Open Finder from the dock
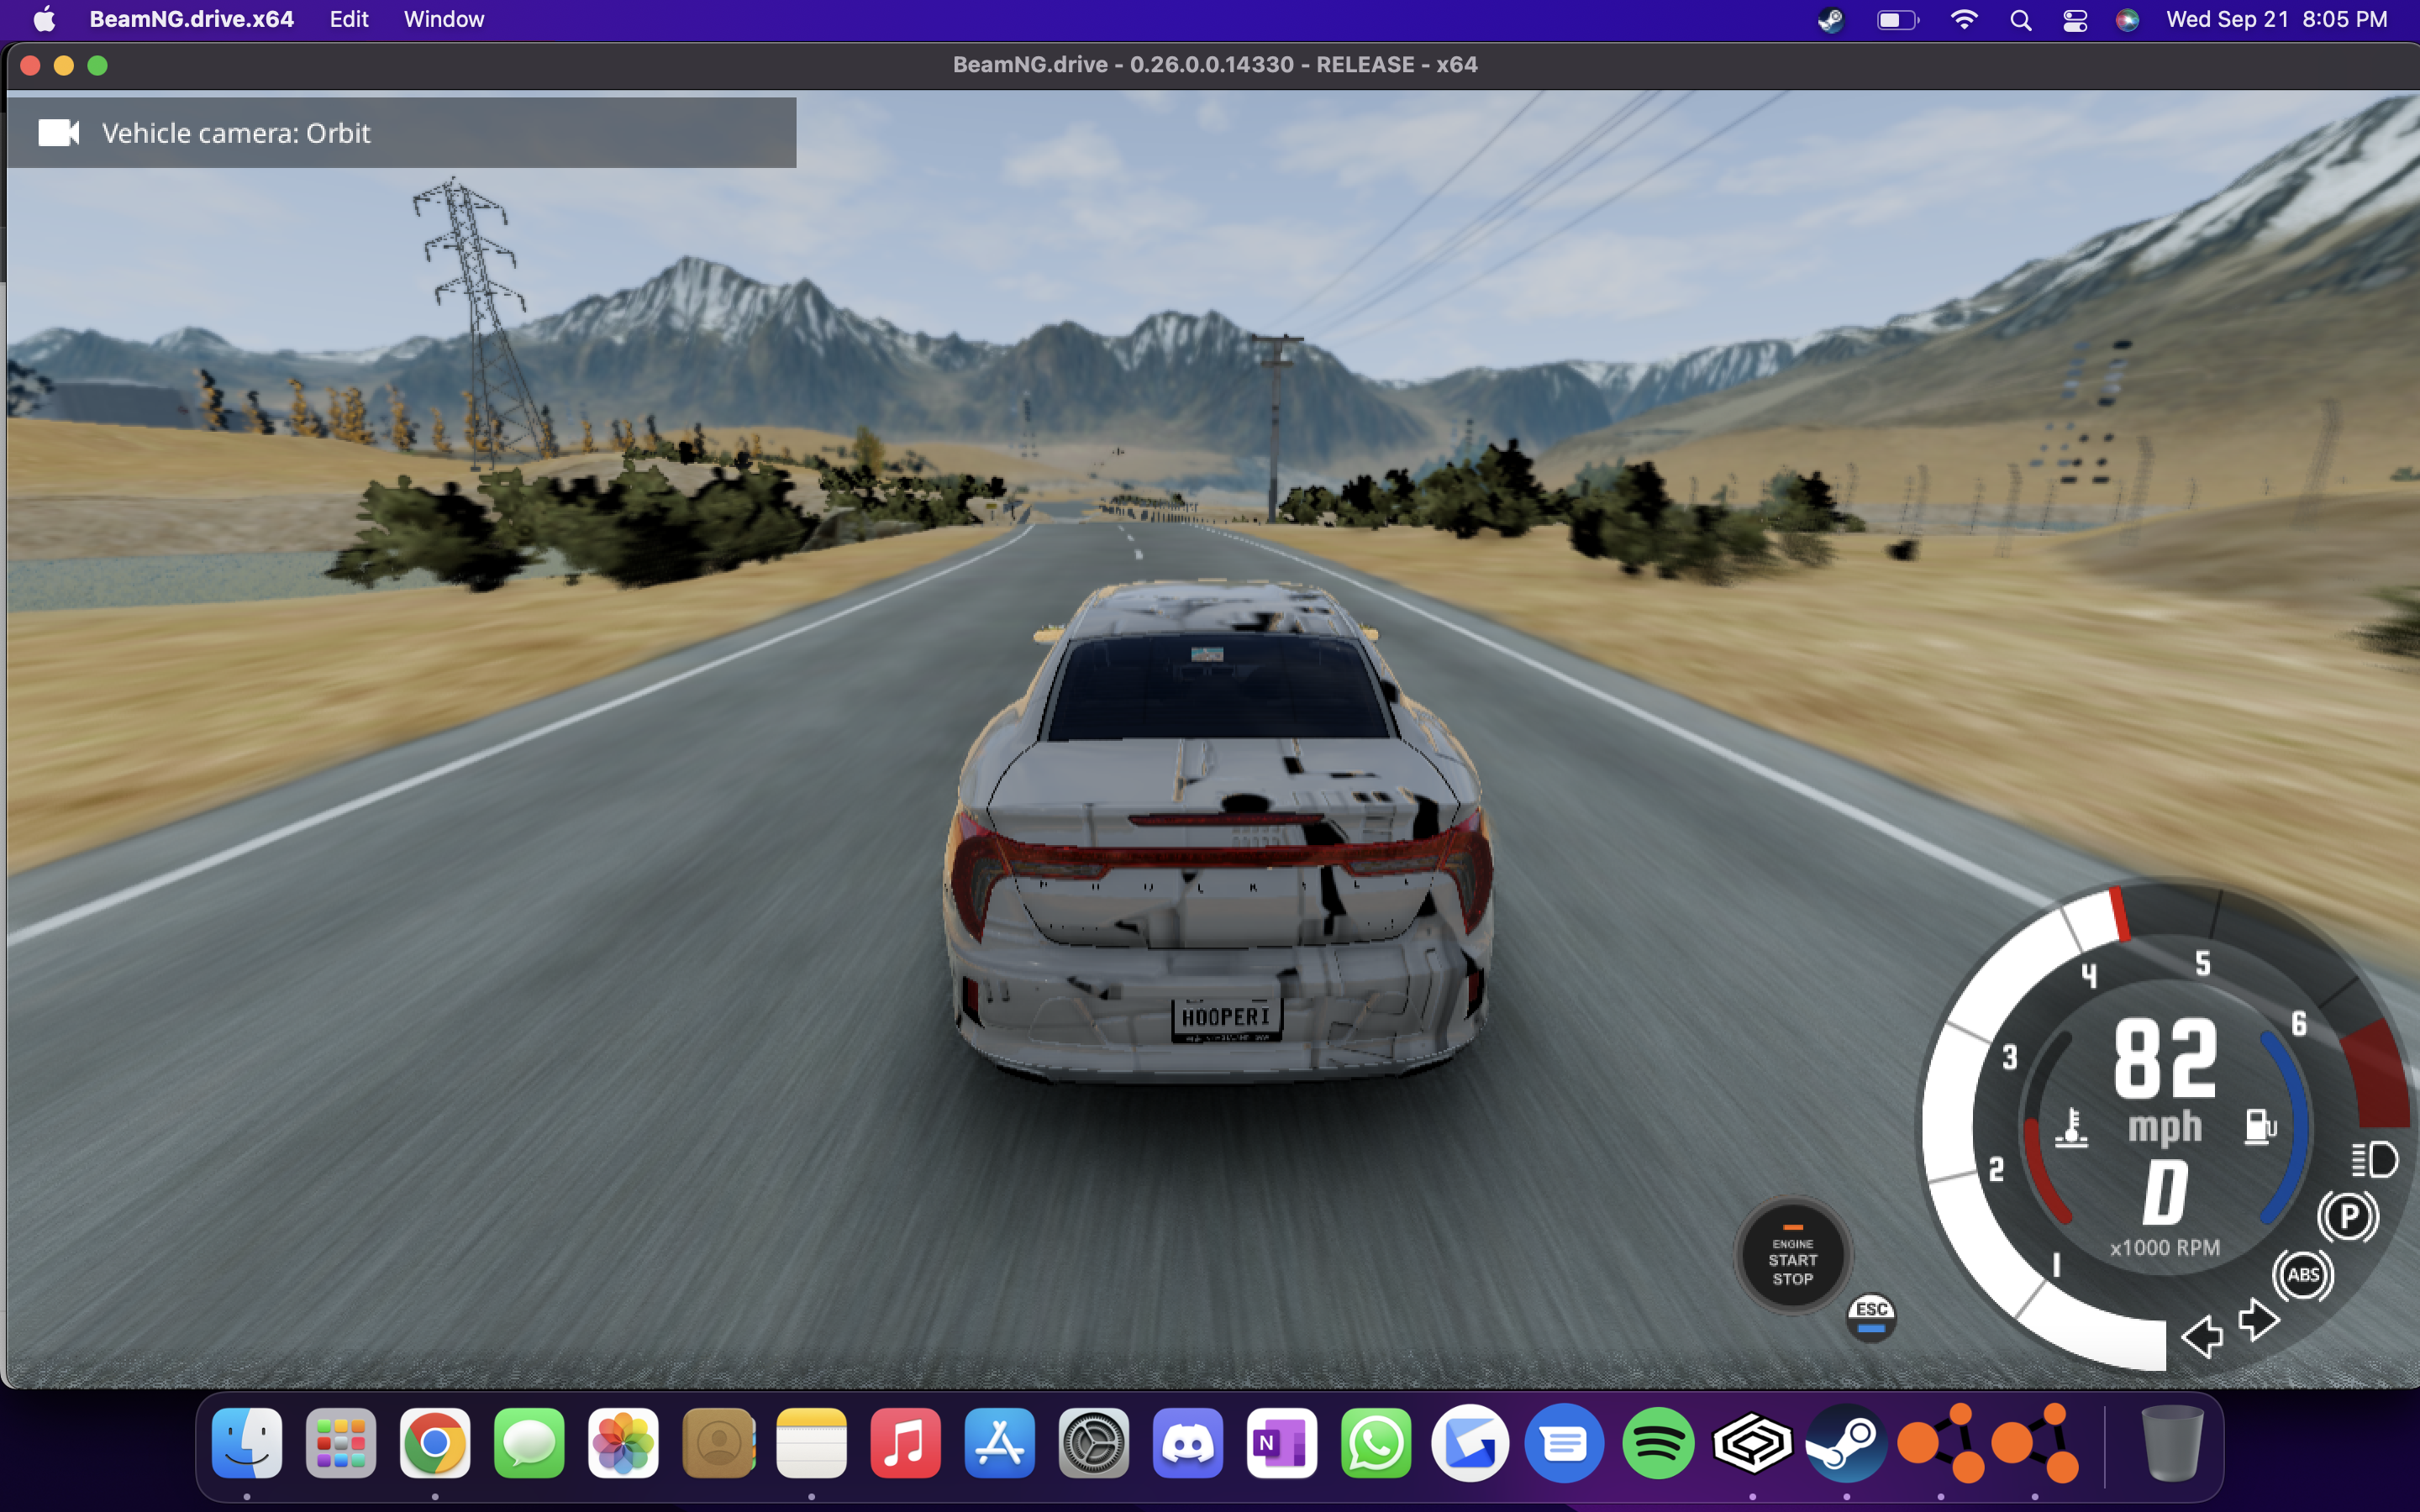This screenshot has height=1512, width=2420. (247, 1443)
